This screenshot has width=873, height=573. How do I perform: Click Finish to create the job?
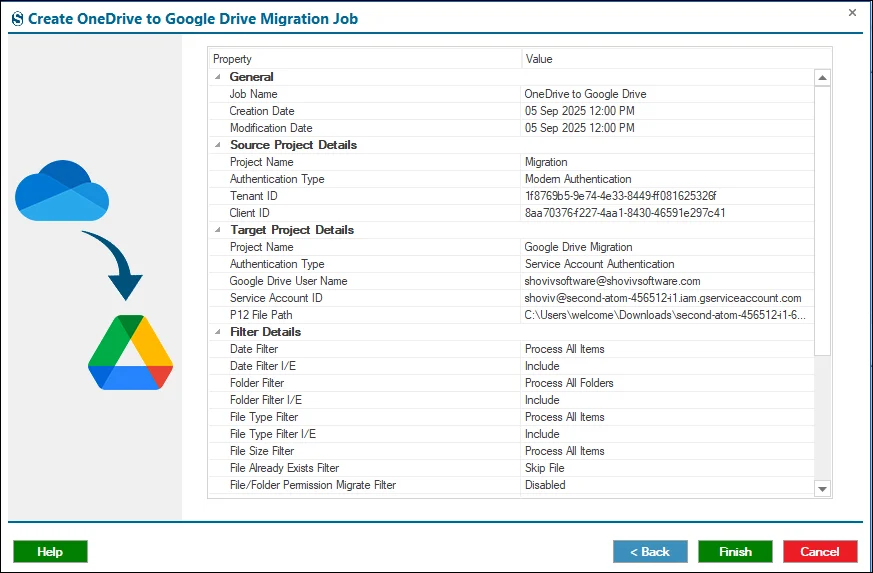(735, 551)
